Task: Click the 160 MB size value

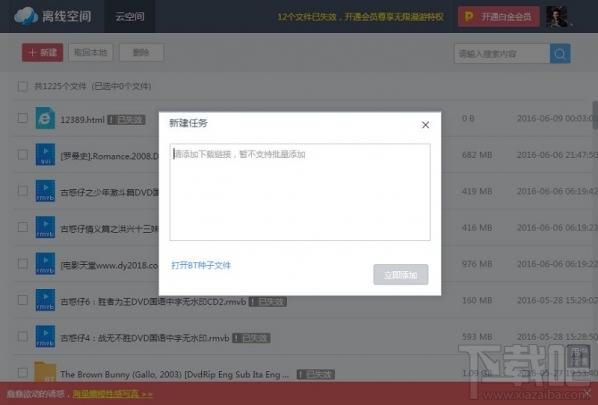Action: (x=477, y=301)
